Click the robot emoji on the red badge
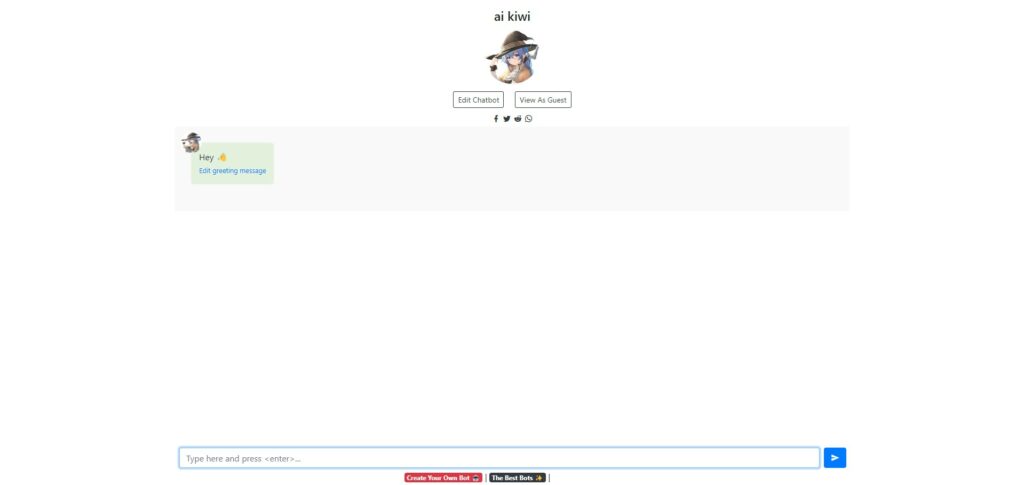 point(475,478)
